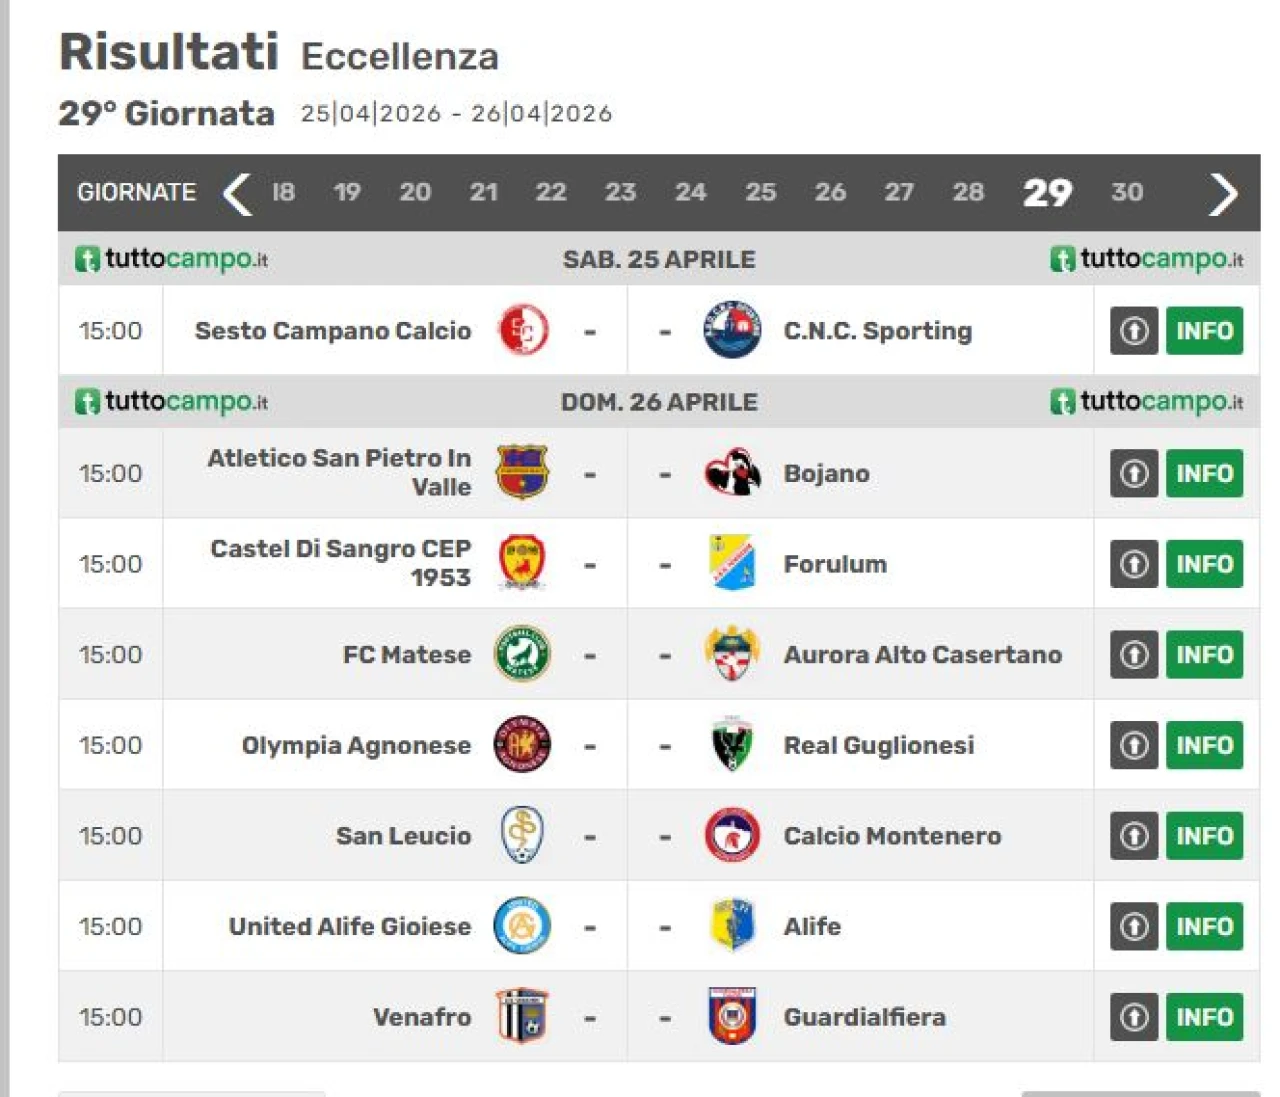Screen dimensions: 1280x1097
Task: Click the Olympia Agnonese team badge
Action: (522, 745)
